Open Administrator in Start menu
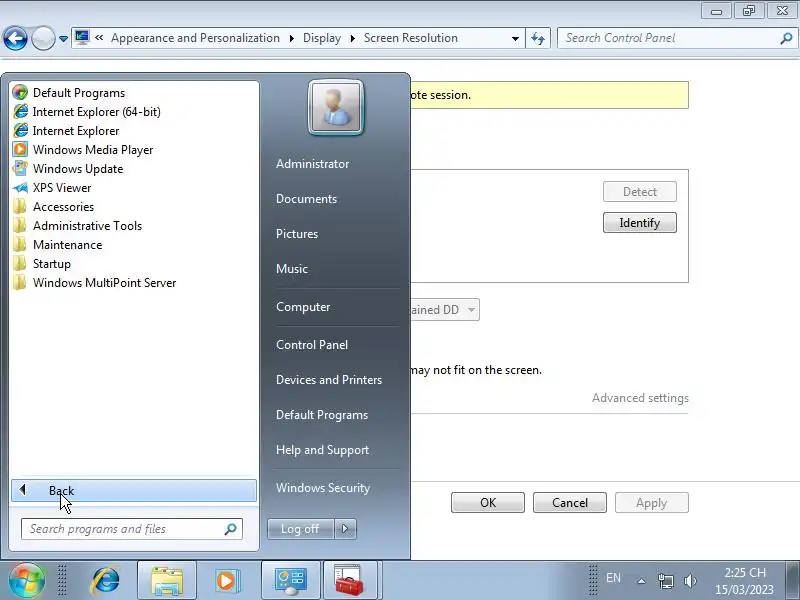 [312, 164]
